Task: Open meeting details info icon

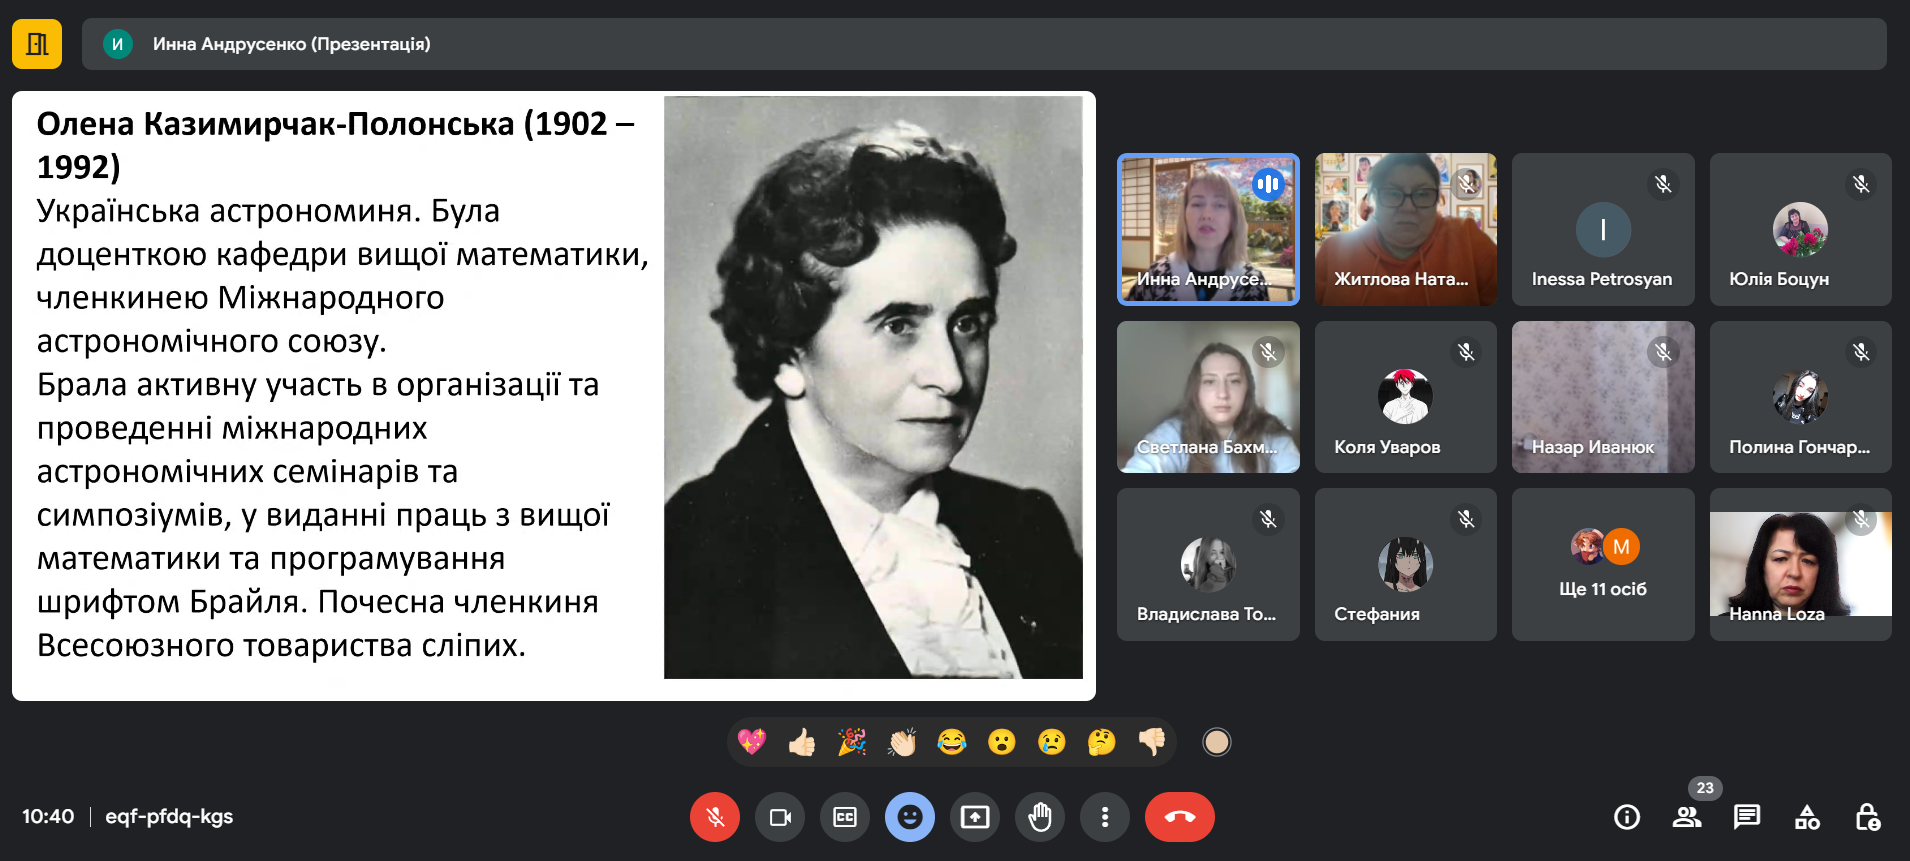Action: tap(1627, 817)
